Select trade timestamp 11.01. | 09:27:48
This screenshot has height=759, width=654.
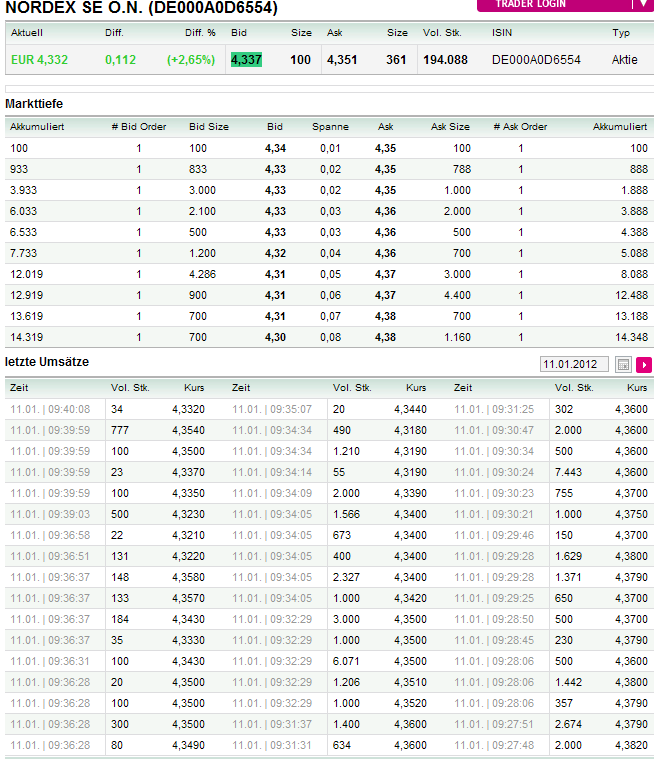click(494, 745)
